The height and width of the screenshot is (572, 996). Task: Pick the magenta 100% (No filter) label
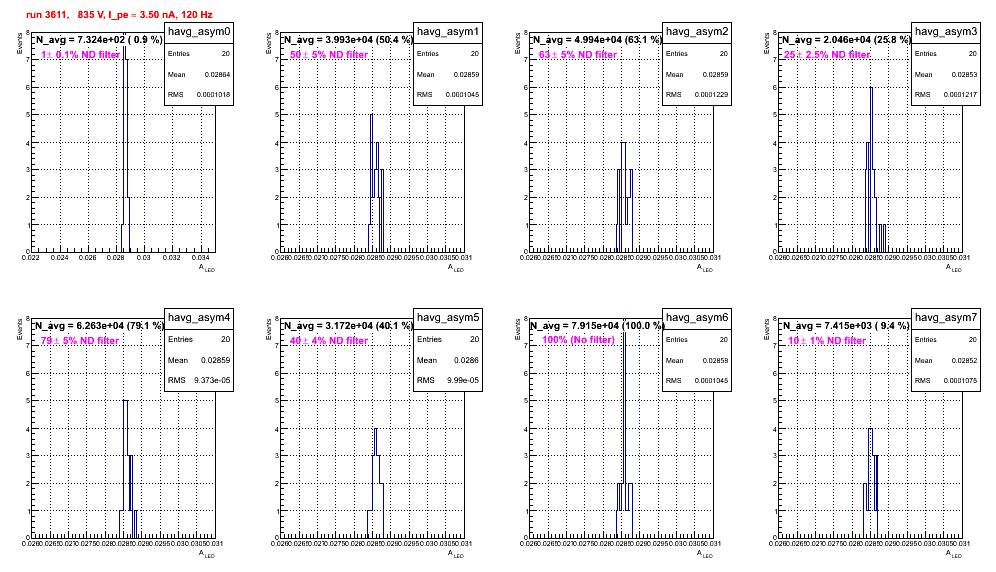(579, 340)
